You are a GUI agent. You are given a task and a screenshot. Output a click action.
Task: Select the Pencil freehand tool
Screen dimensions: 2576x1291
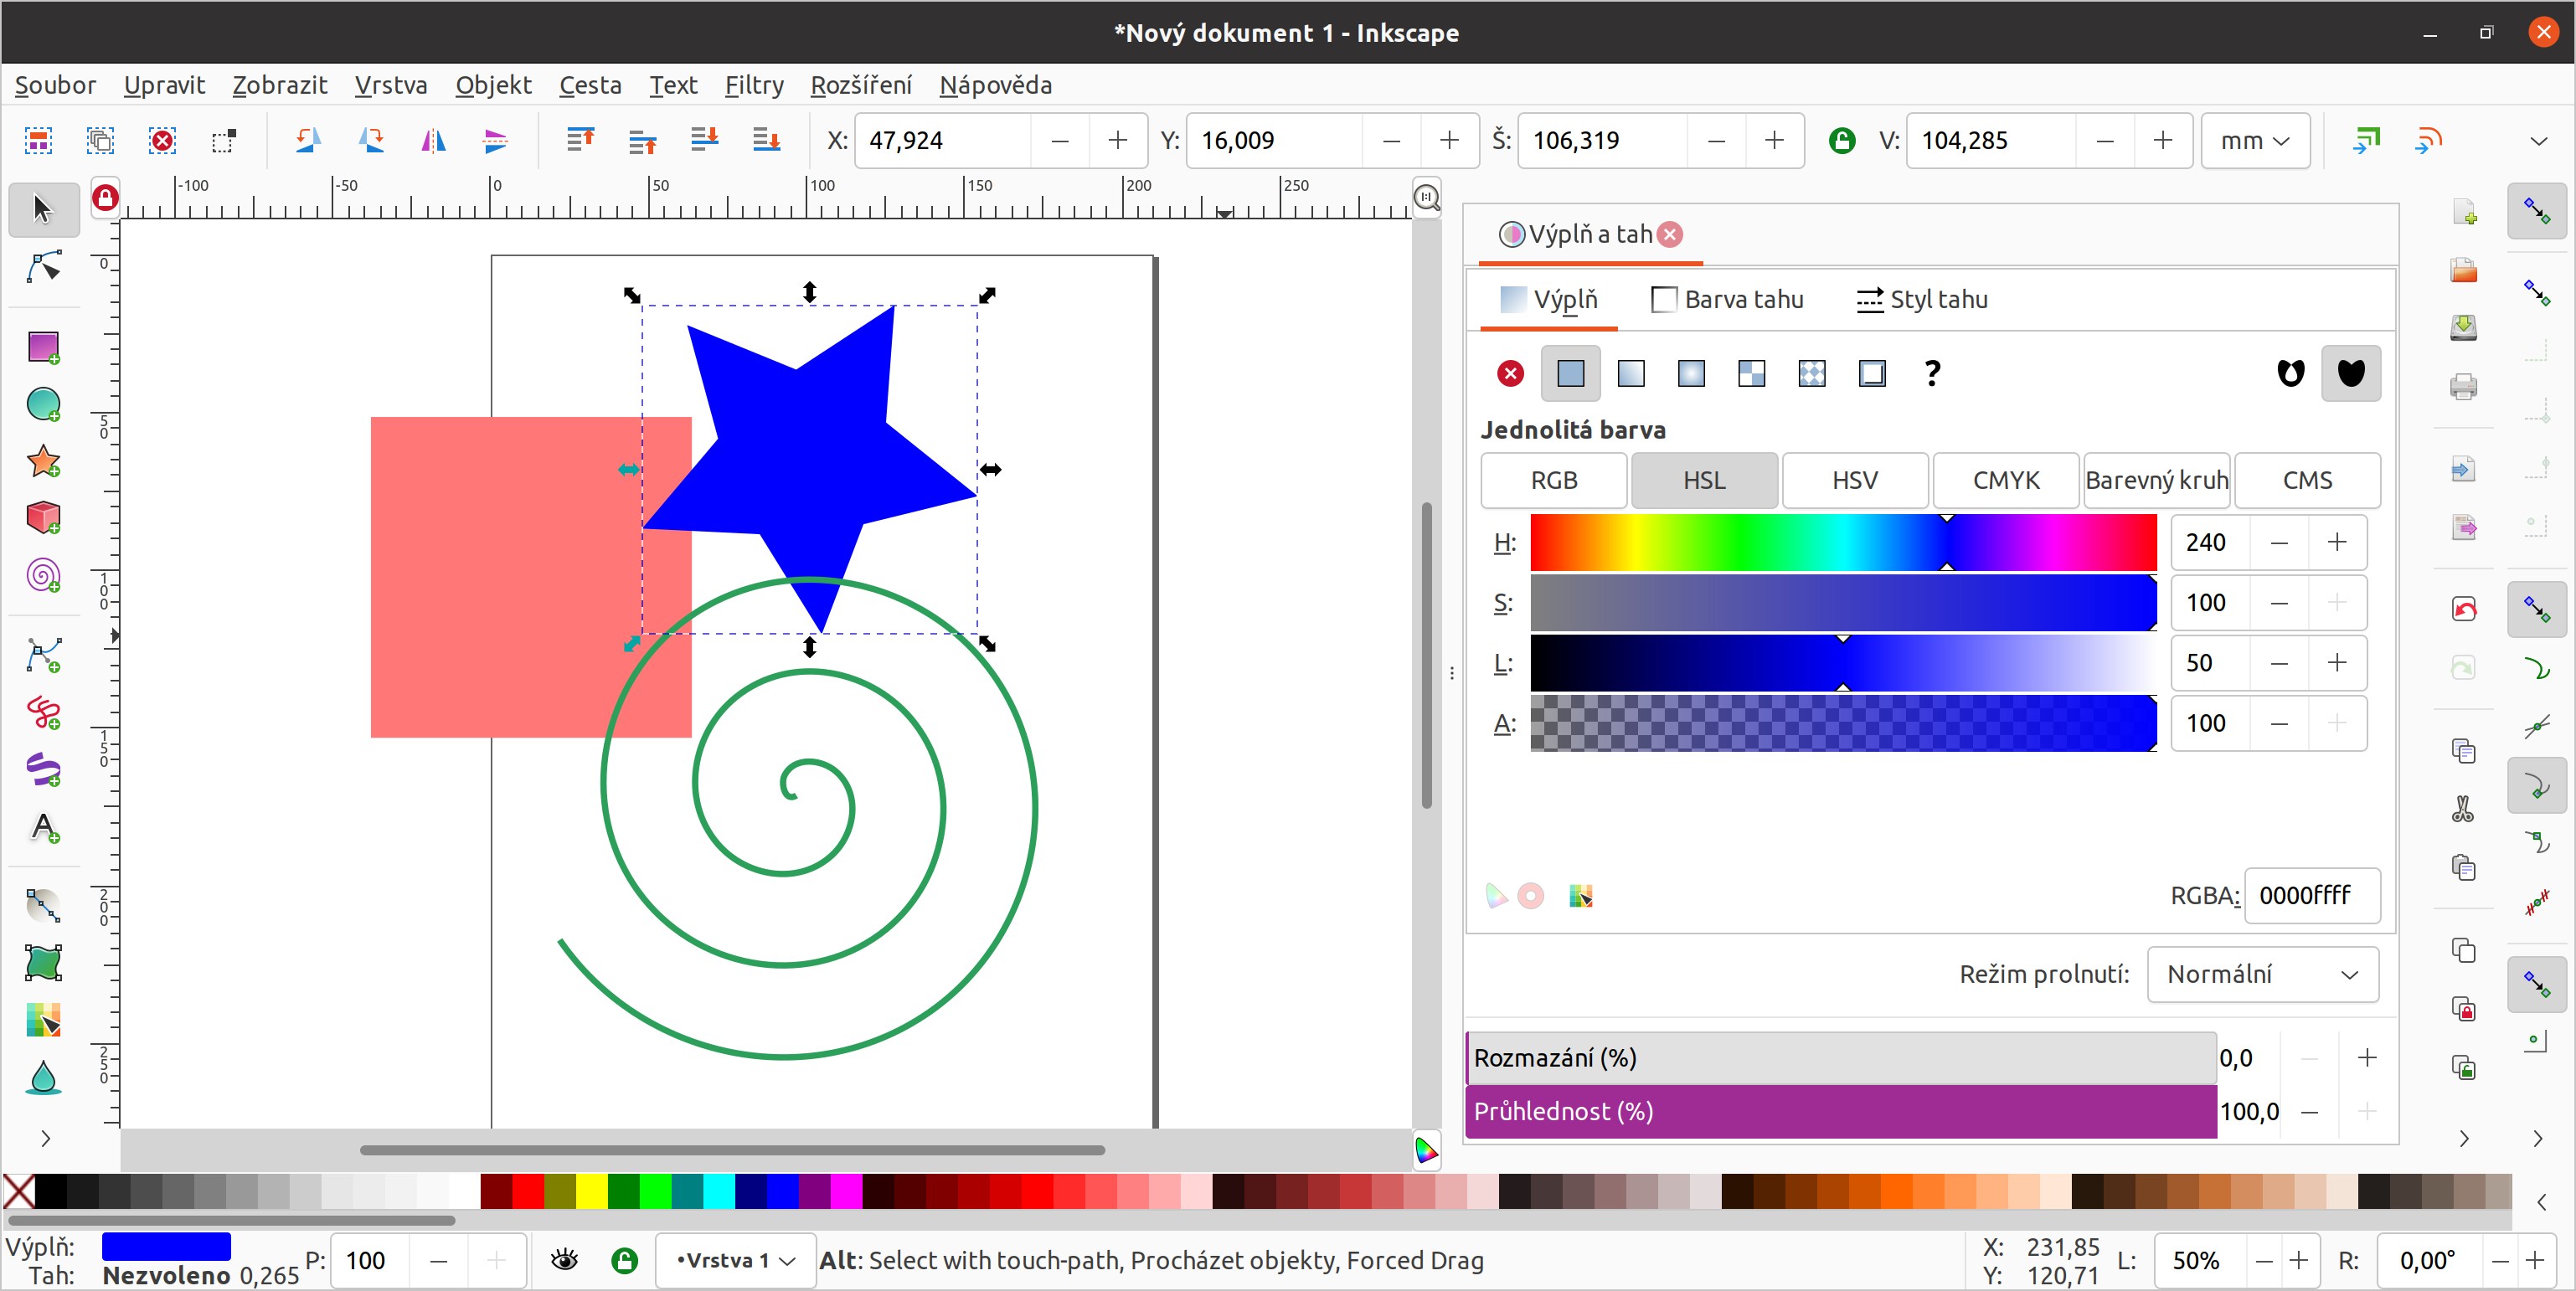tap(43, 713)
